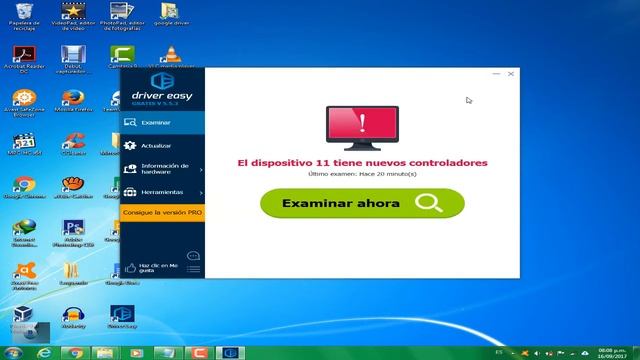The height and width of the screenshot is (360, 640).
Task: Select the VLC media player icon
Action: point(171,57)
